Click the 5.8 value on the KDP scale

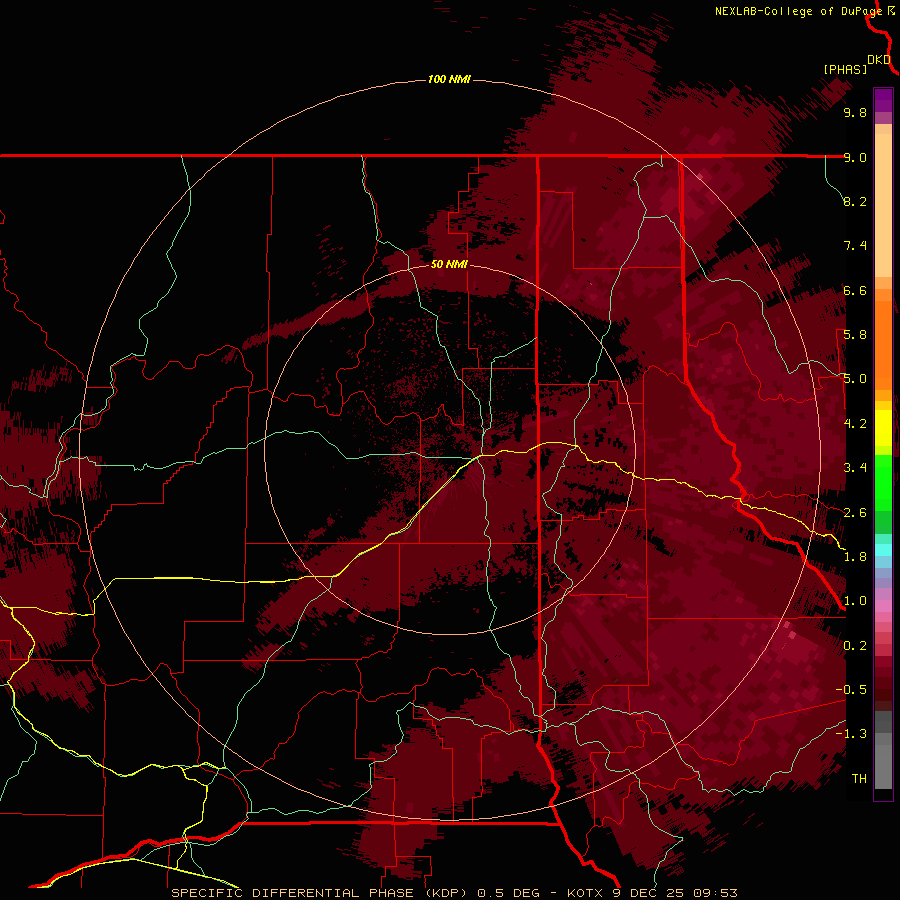coord(855,335)
